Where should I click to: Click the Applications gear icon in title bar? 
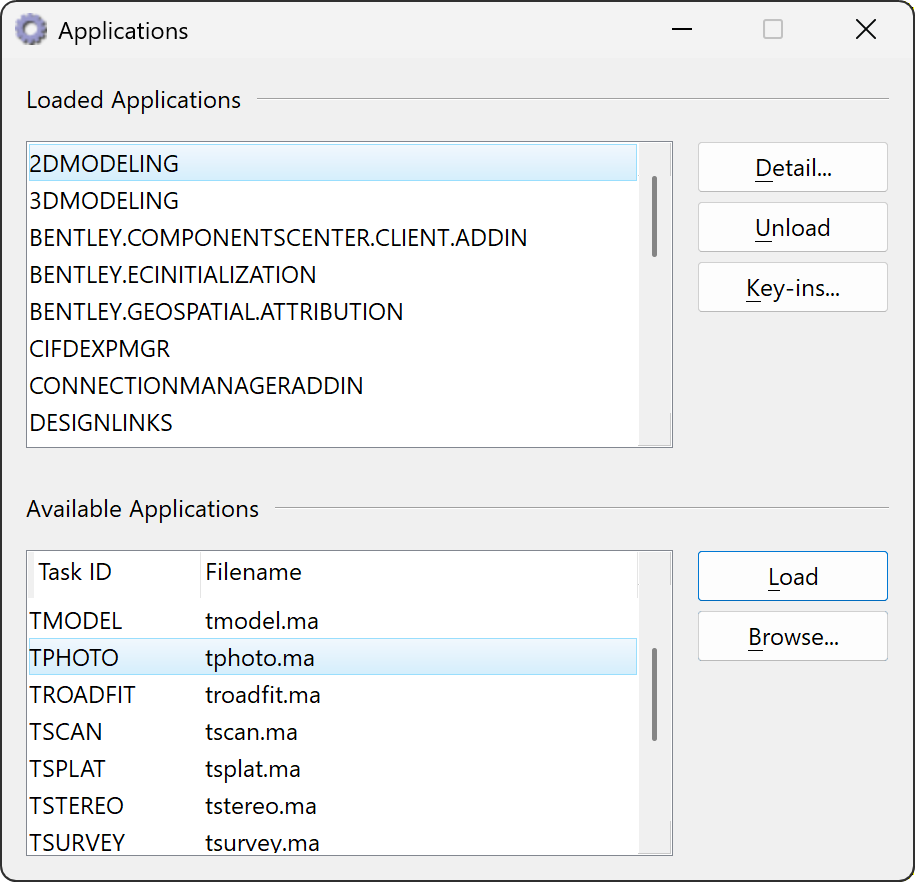(31, 30)
